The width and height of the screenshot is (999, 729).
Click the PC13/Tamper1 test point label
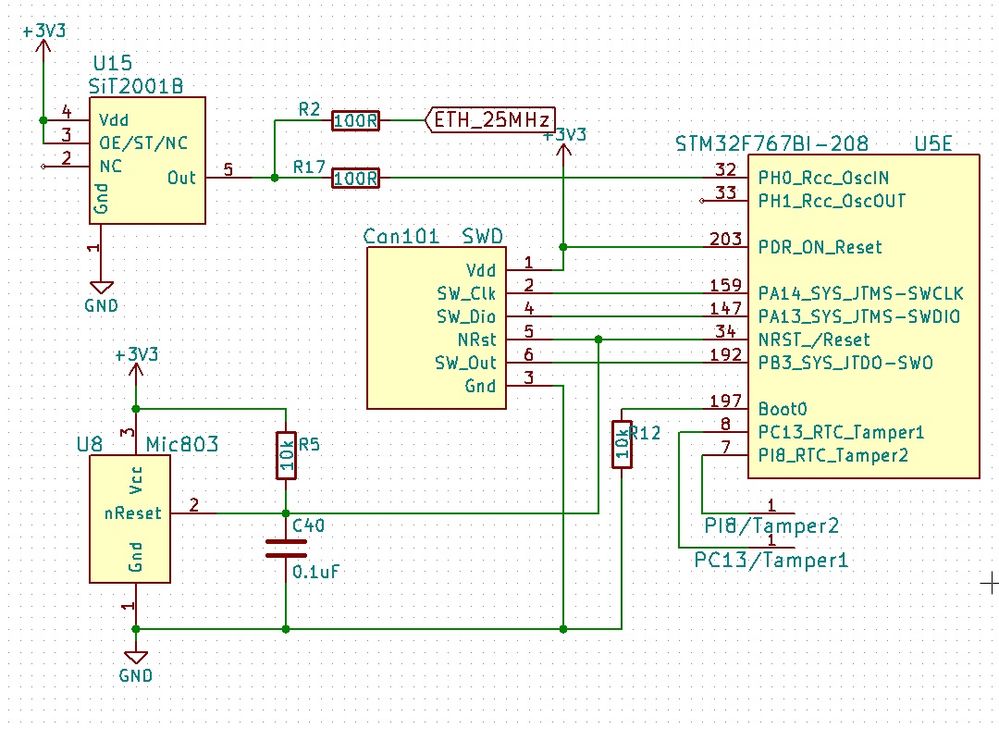point(771,560)
